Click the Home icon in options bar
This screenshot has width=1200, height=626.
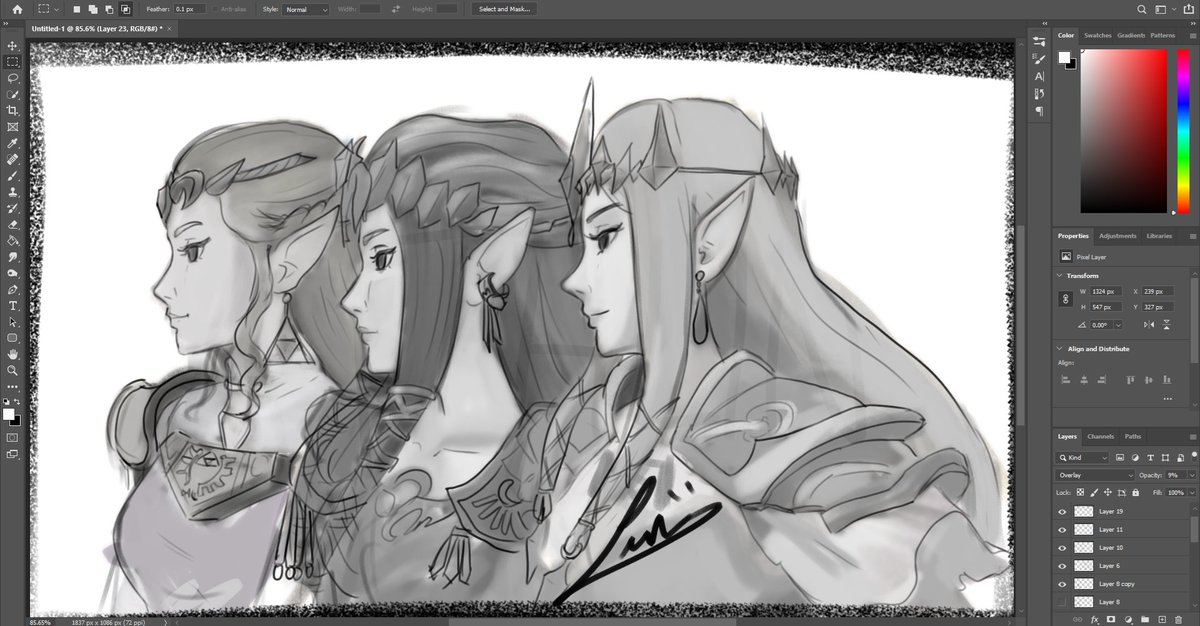tap(17, 9)
